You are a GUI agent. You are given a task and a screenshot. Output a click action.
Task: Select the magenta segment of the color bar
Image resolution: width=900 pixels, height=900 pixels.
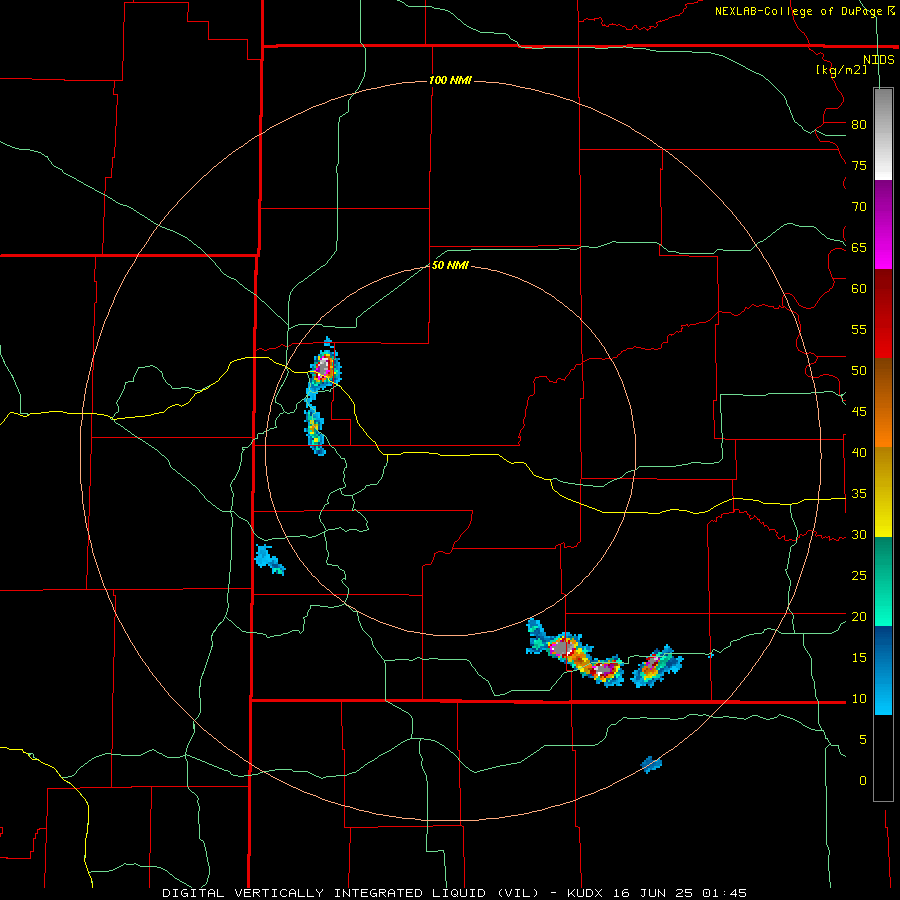[x=883, y=224]
